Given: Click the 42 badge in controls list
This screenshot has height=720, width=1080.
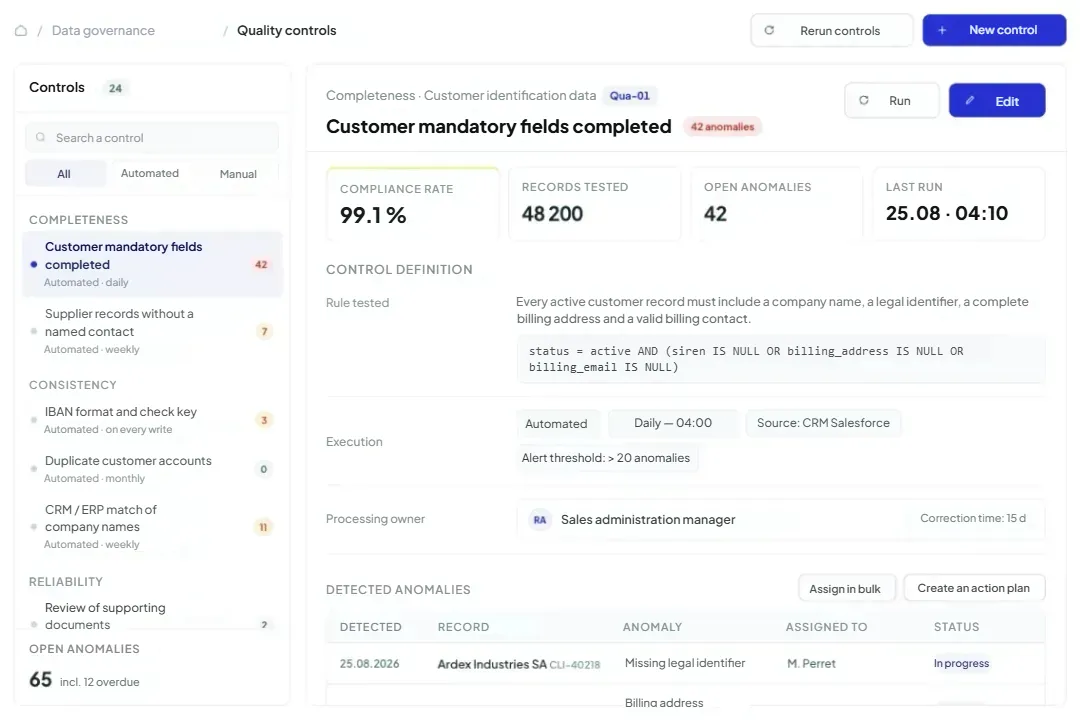Looking at the screenshot, I should [x=261, y=265].
